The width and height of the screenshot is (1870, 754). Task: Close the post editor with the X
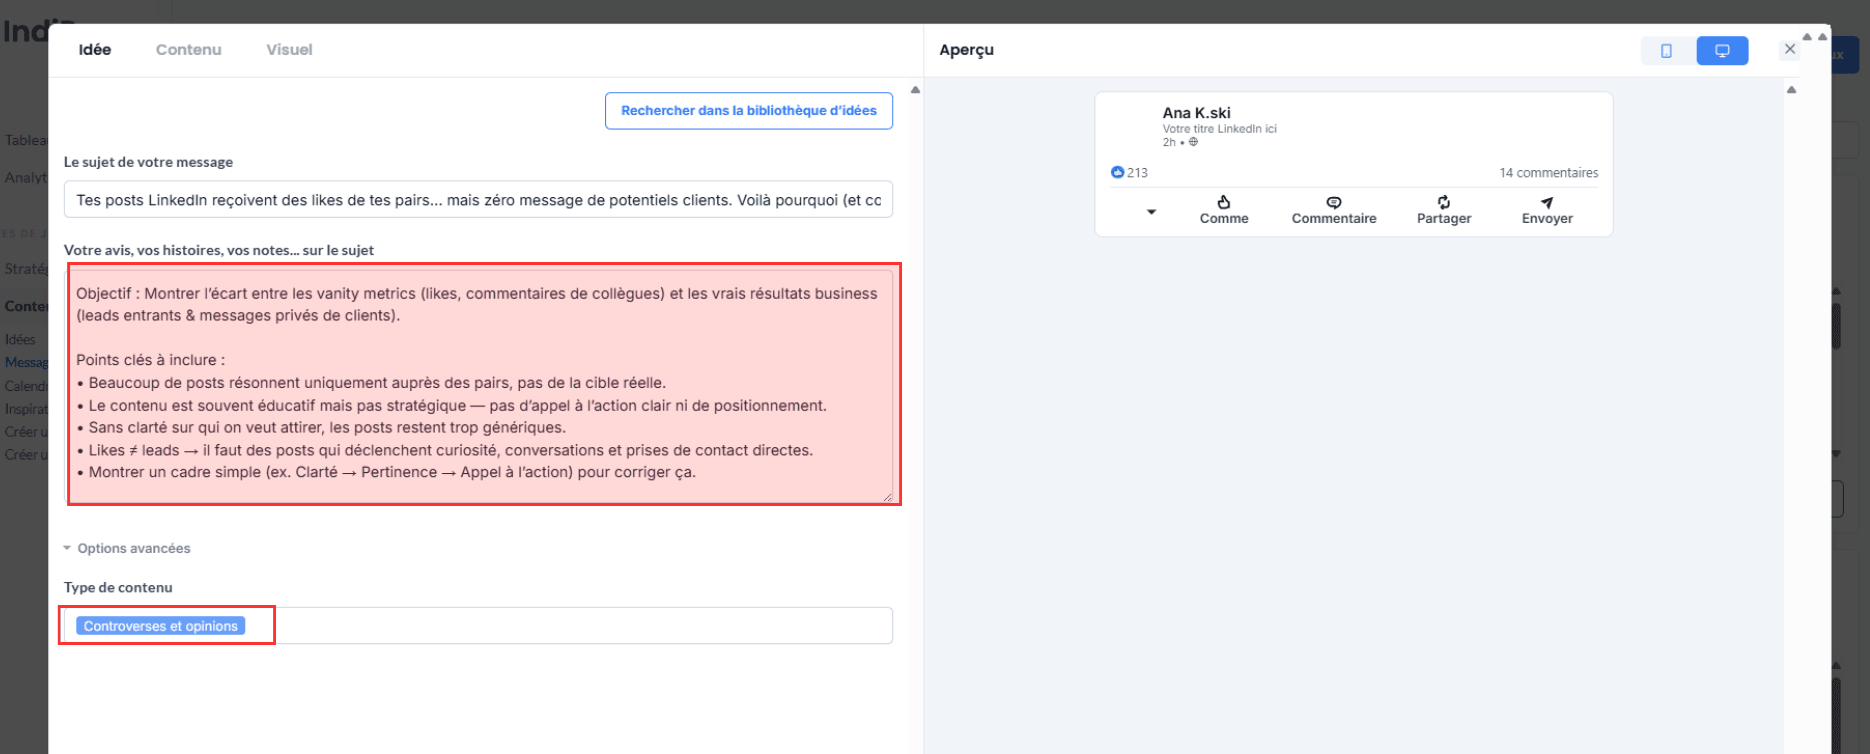(x=1790, y=49)
